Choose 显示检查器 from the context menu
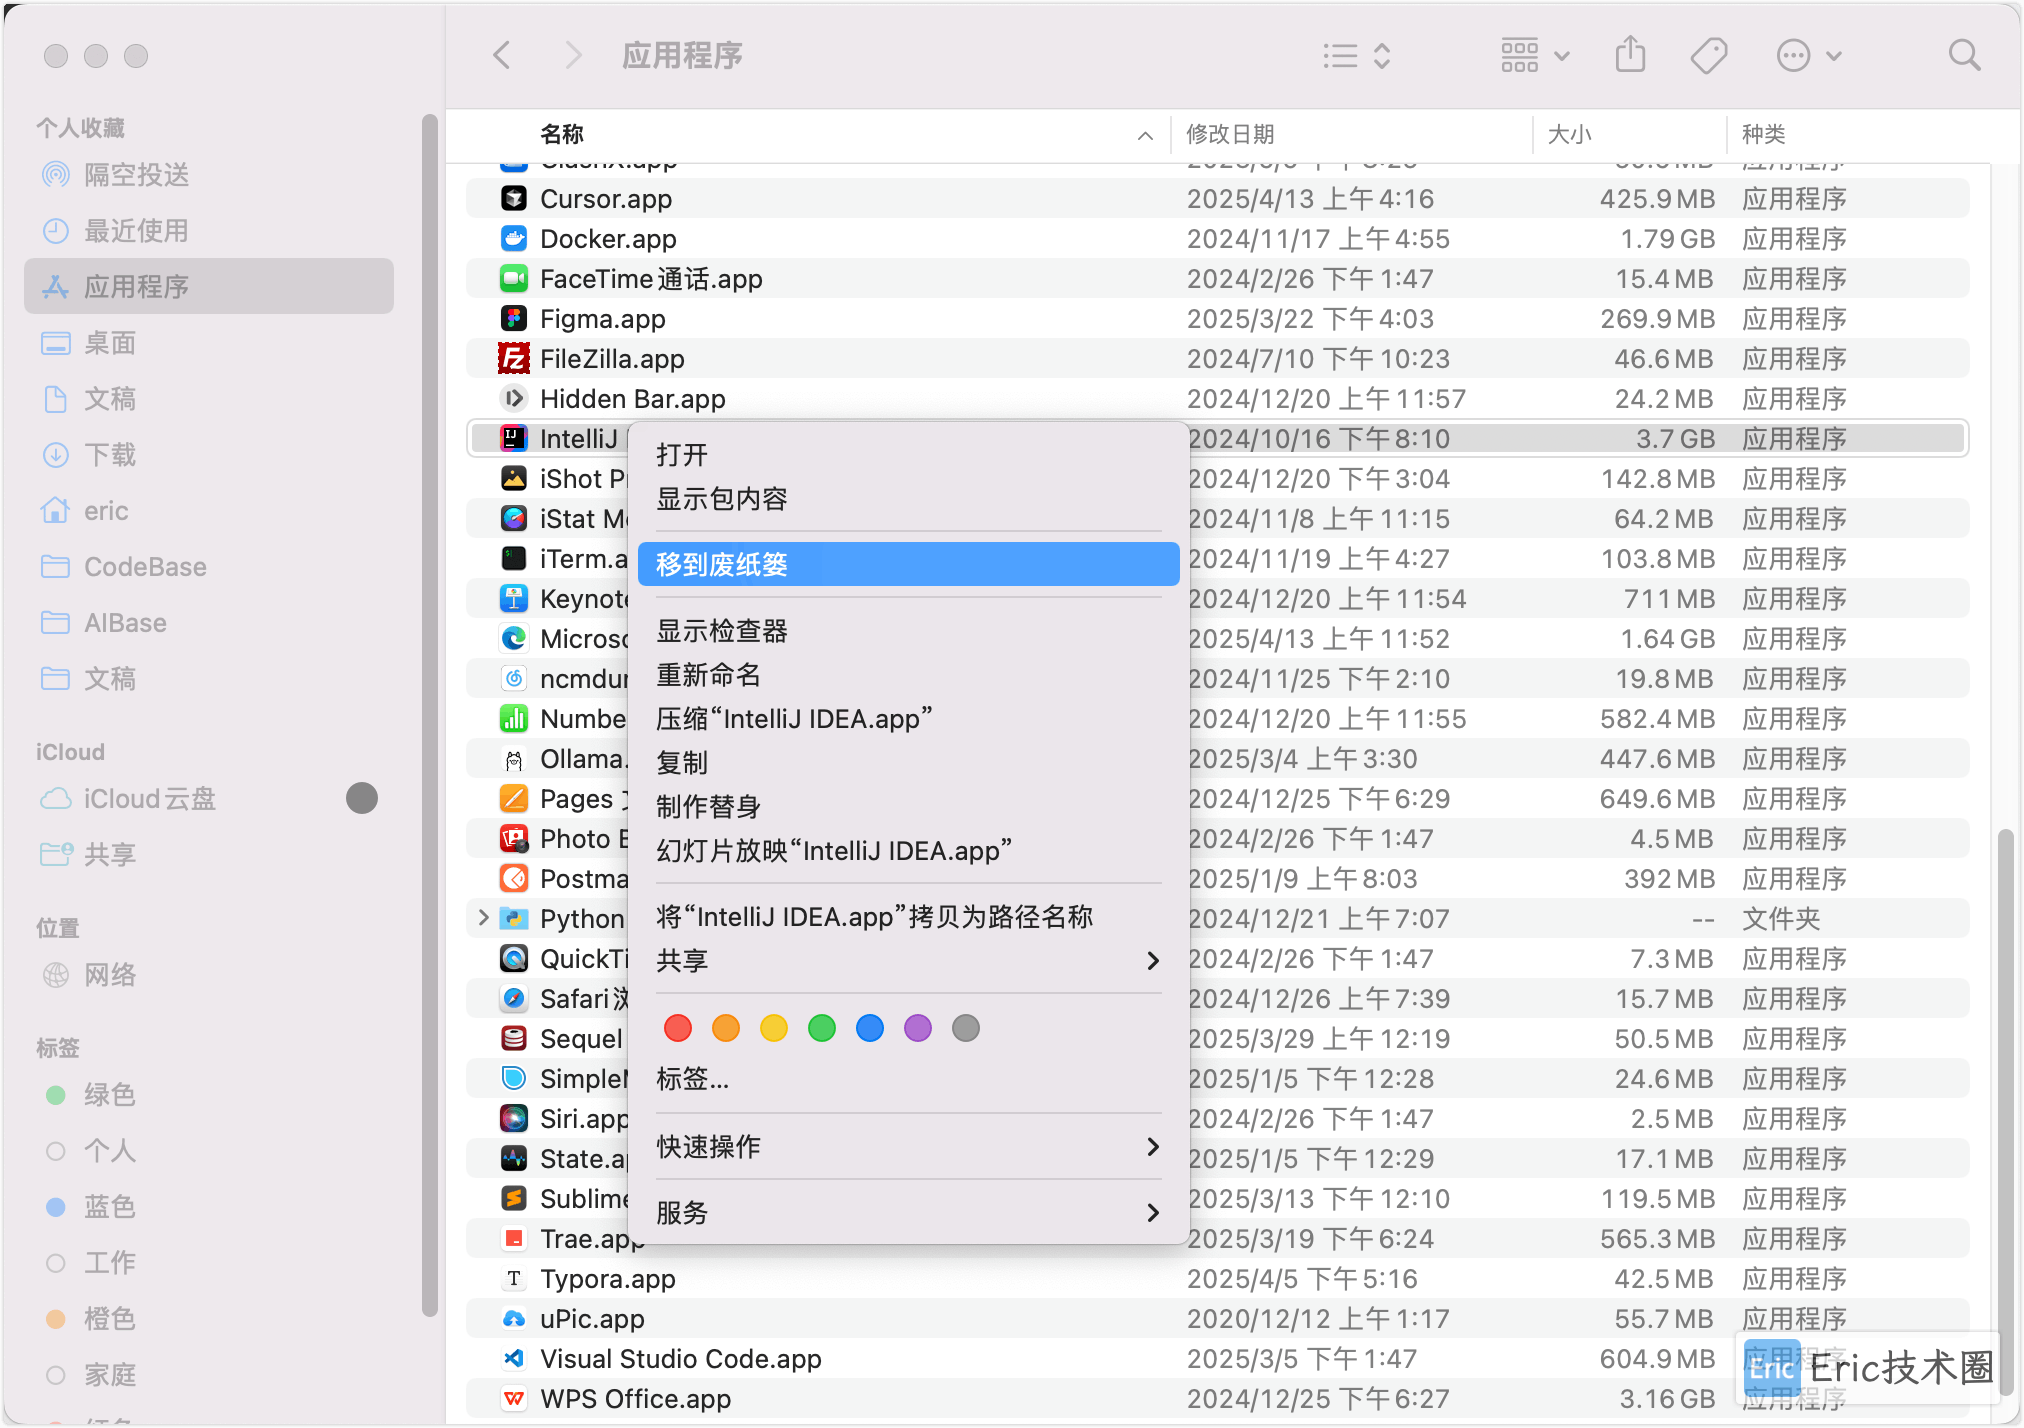2024x1428 pixels. (x=908, y=631)
